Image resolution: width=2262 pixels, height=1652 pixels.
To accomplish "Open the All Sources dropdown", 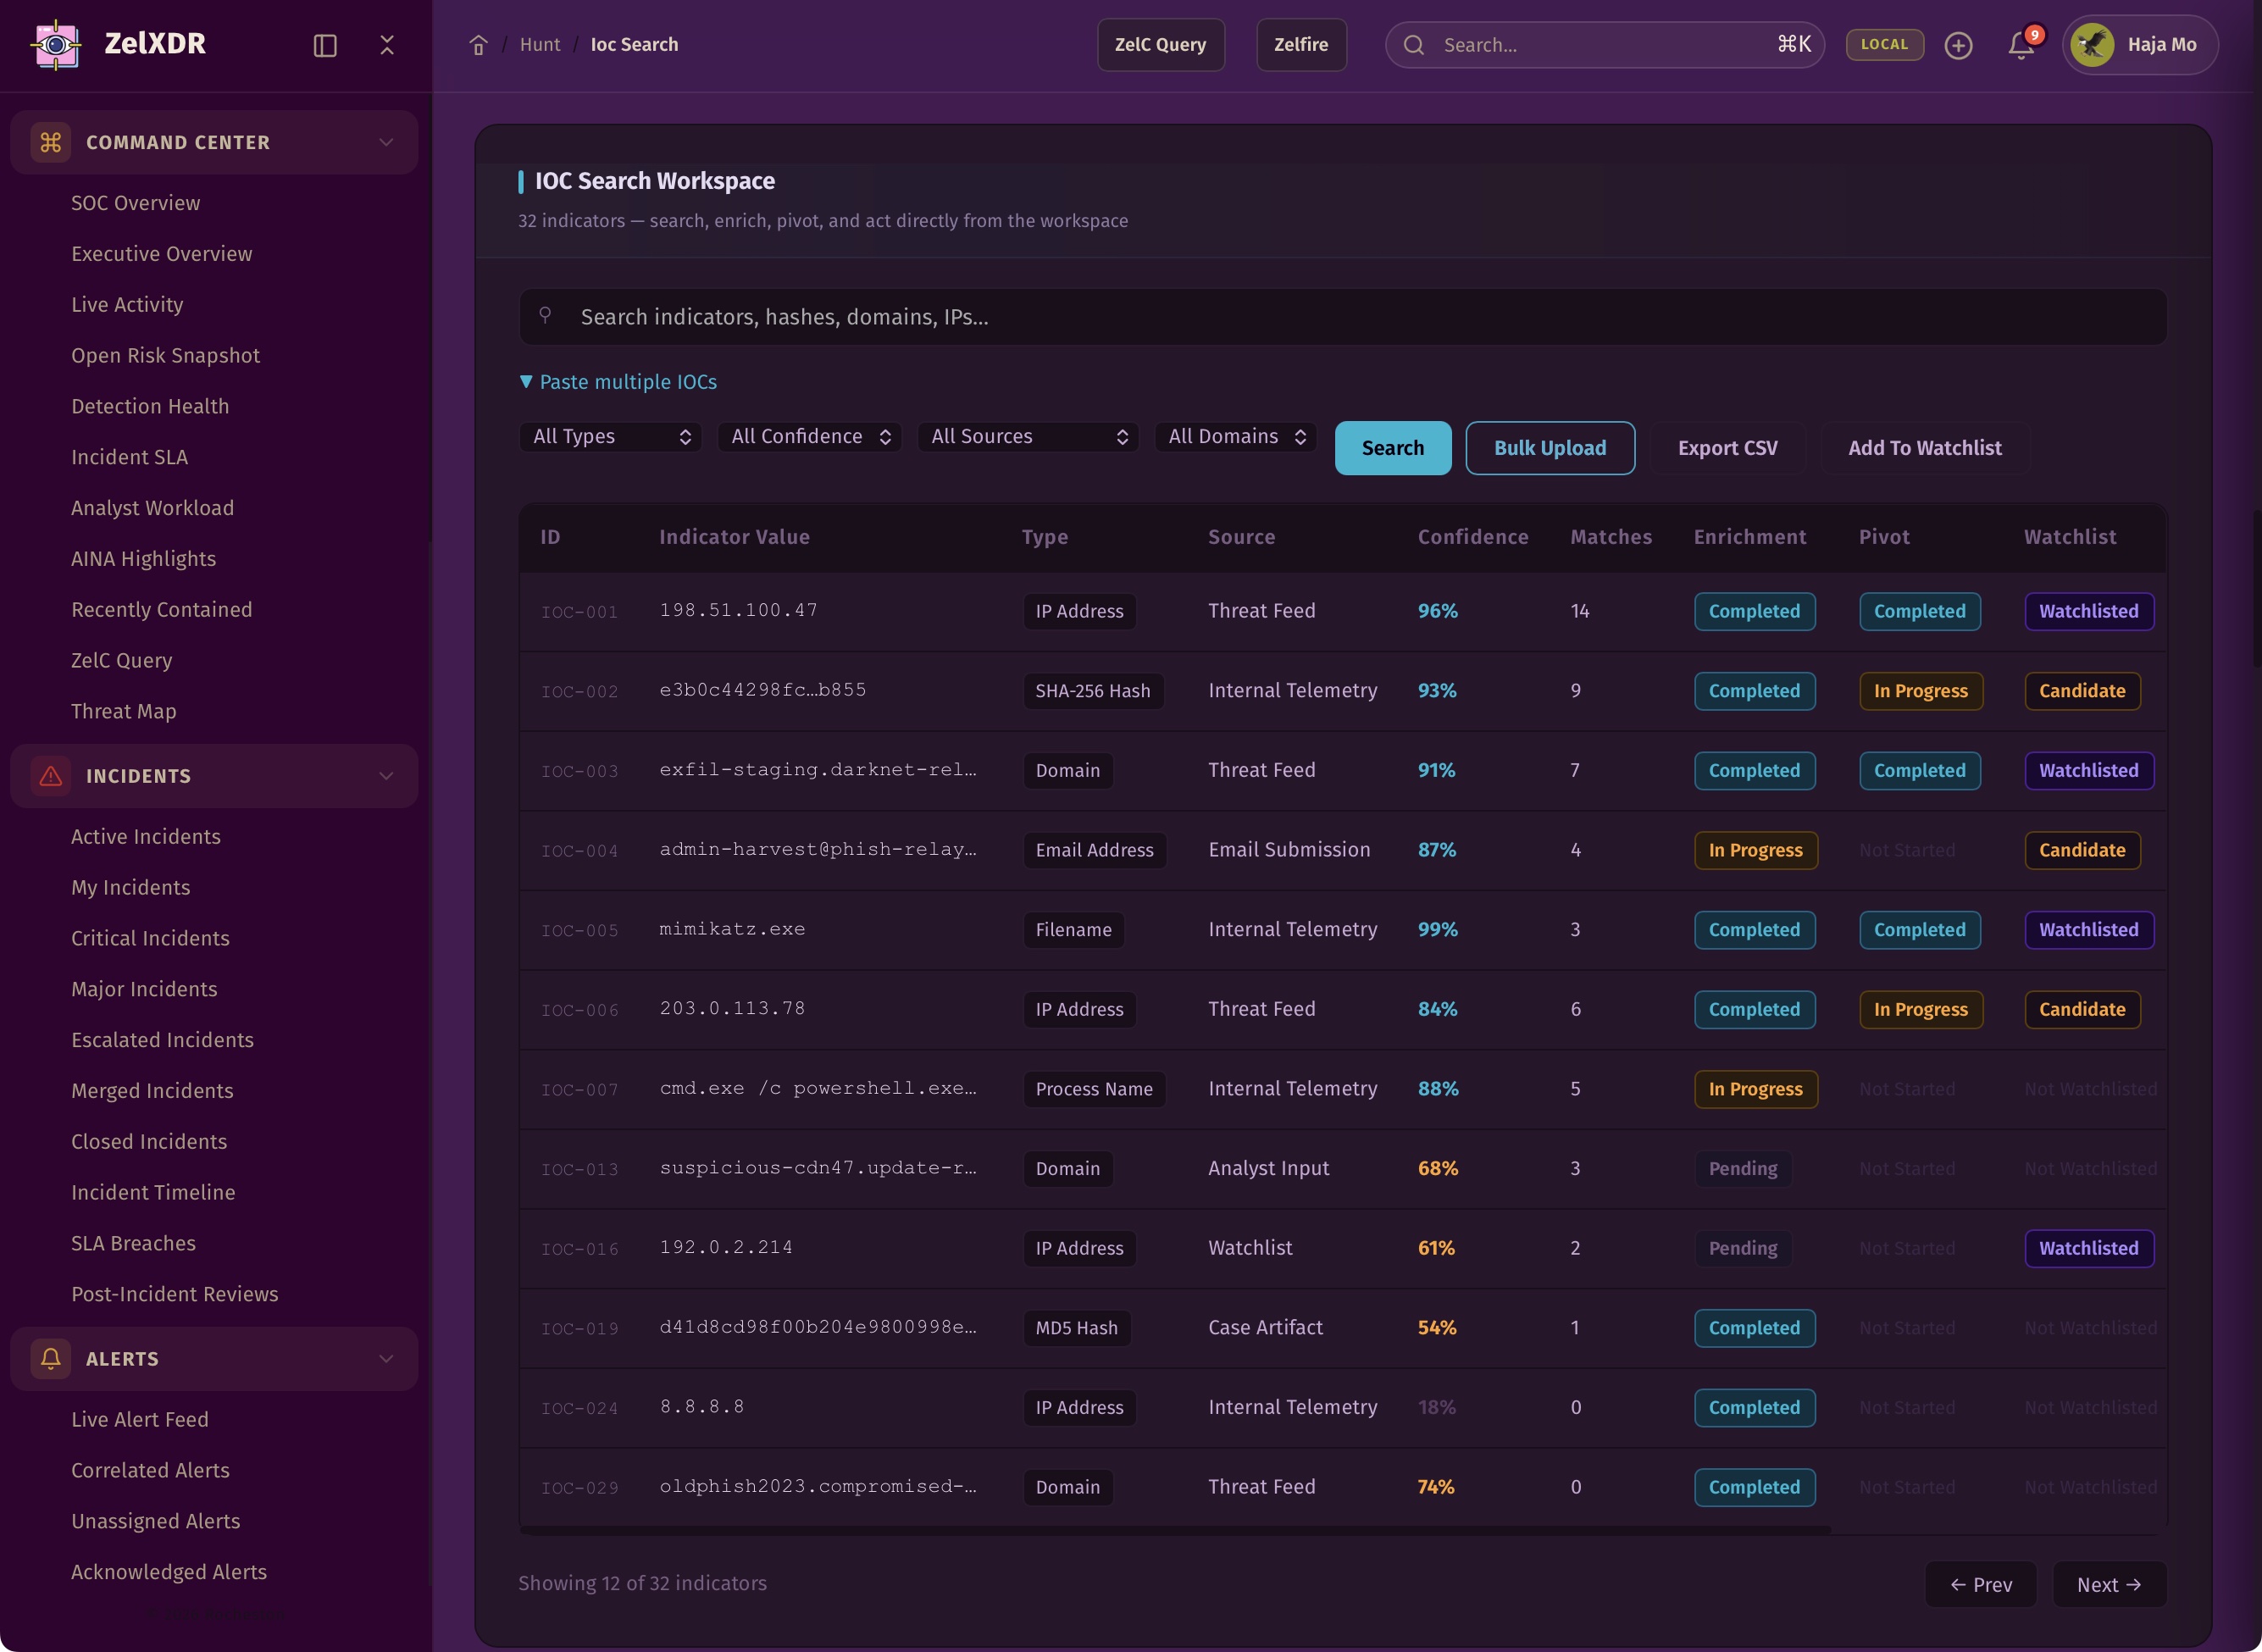I will click(x=1027, y=437).
